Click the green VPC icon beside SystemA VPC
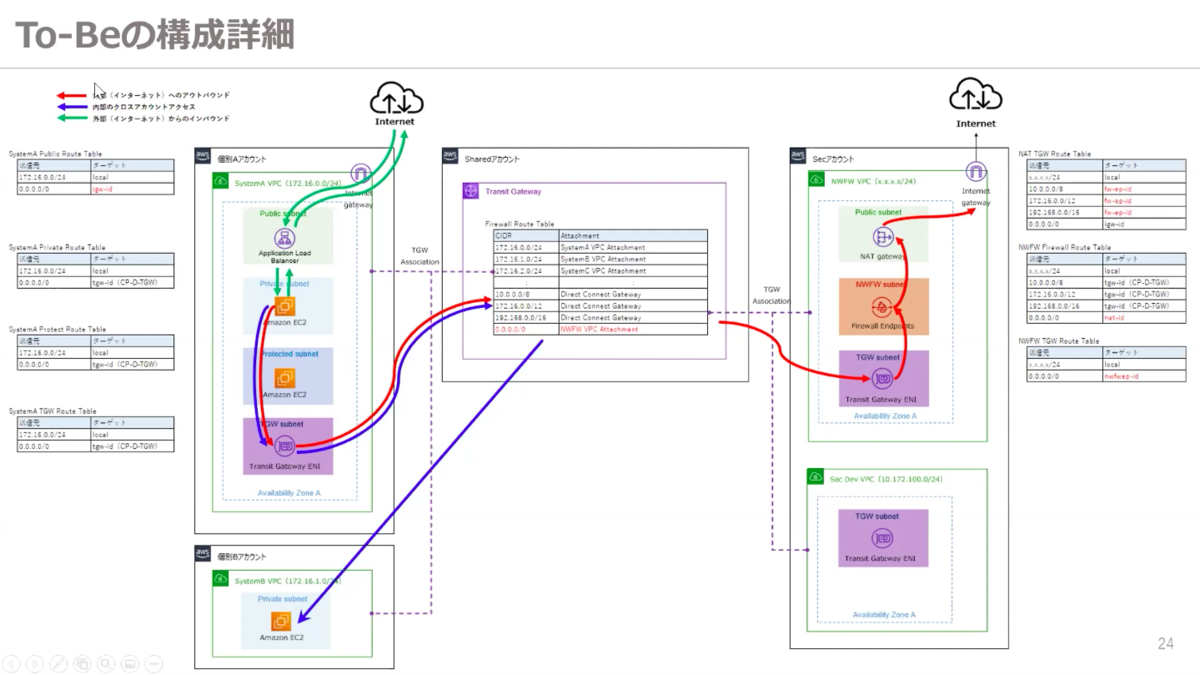The width and height of the screenshot is (1200, 675). point(221,182)
